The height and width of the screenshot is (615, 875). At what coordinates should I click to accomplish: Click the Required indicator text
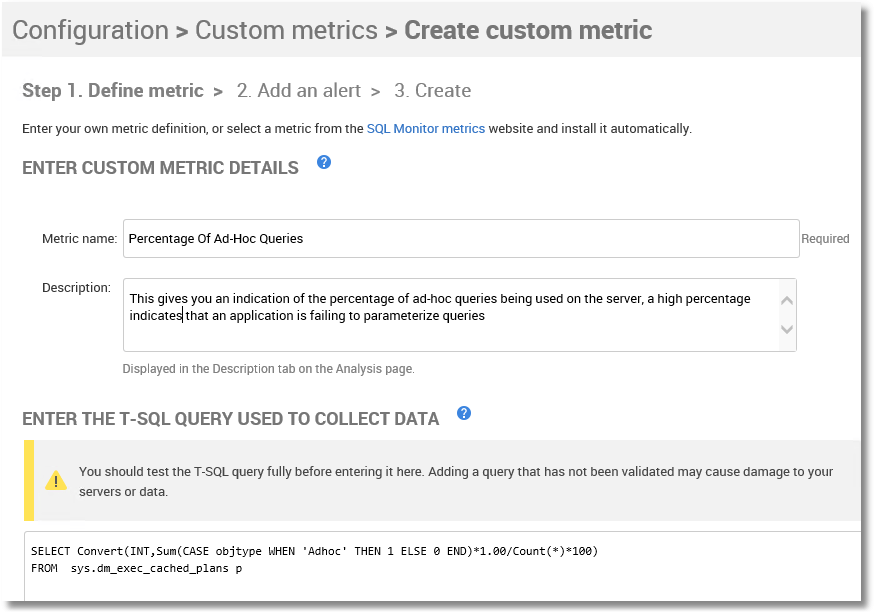pos(825,239)
